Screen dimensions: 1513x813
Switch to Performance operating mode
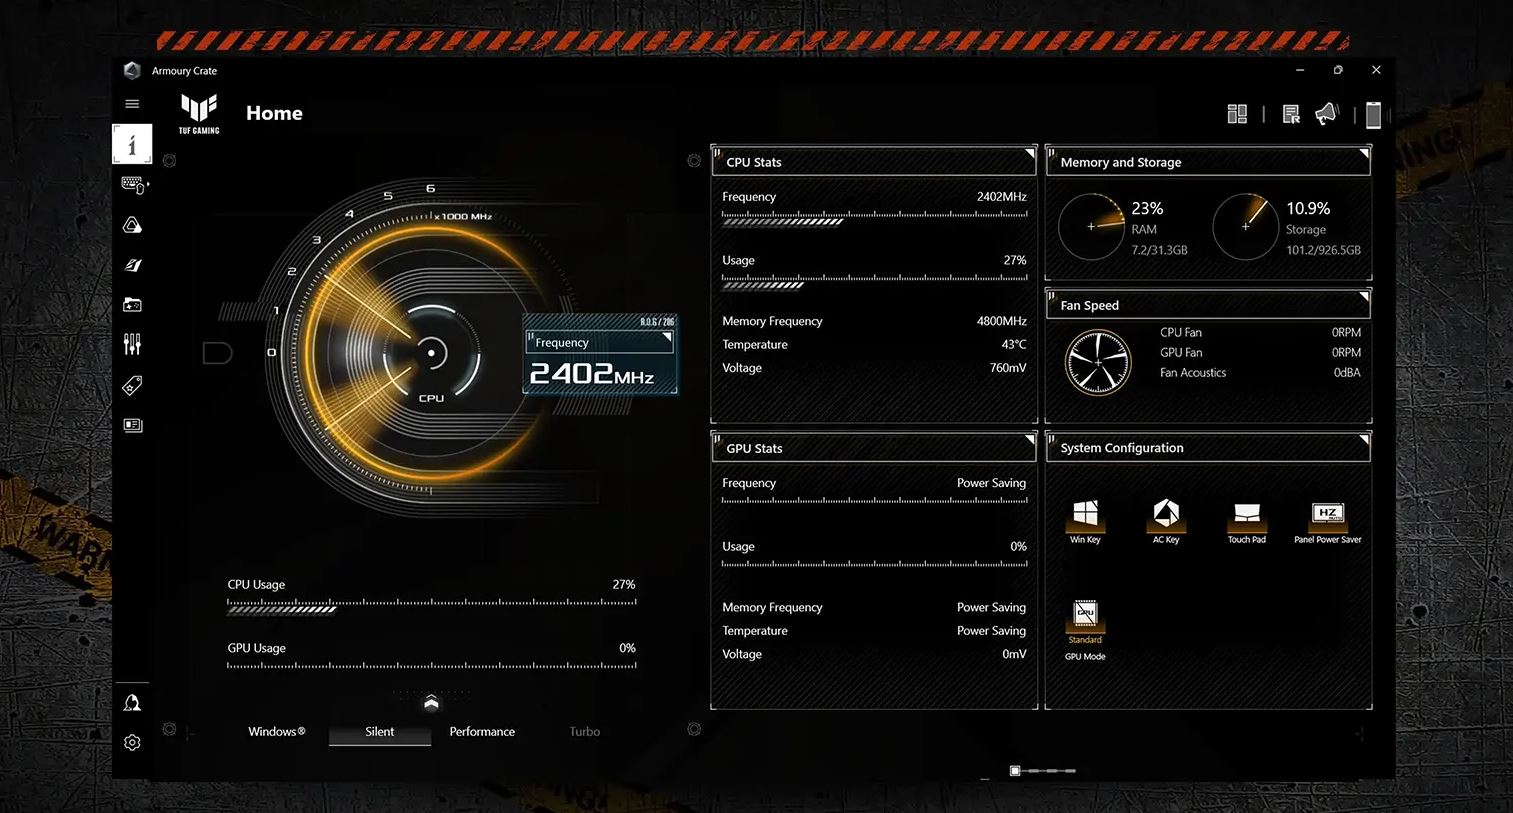click(x=482, y=732)
